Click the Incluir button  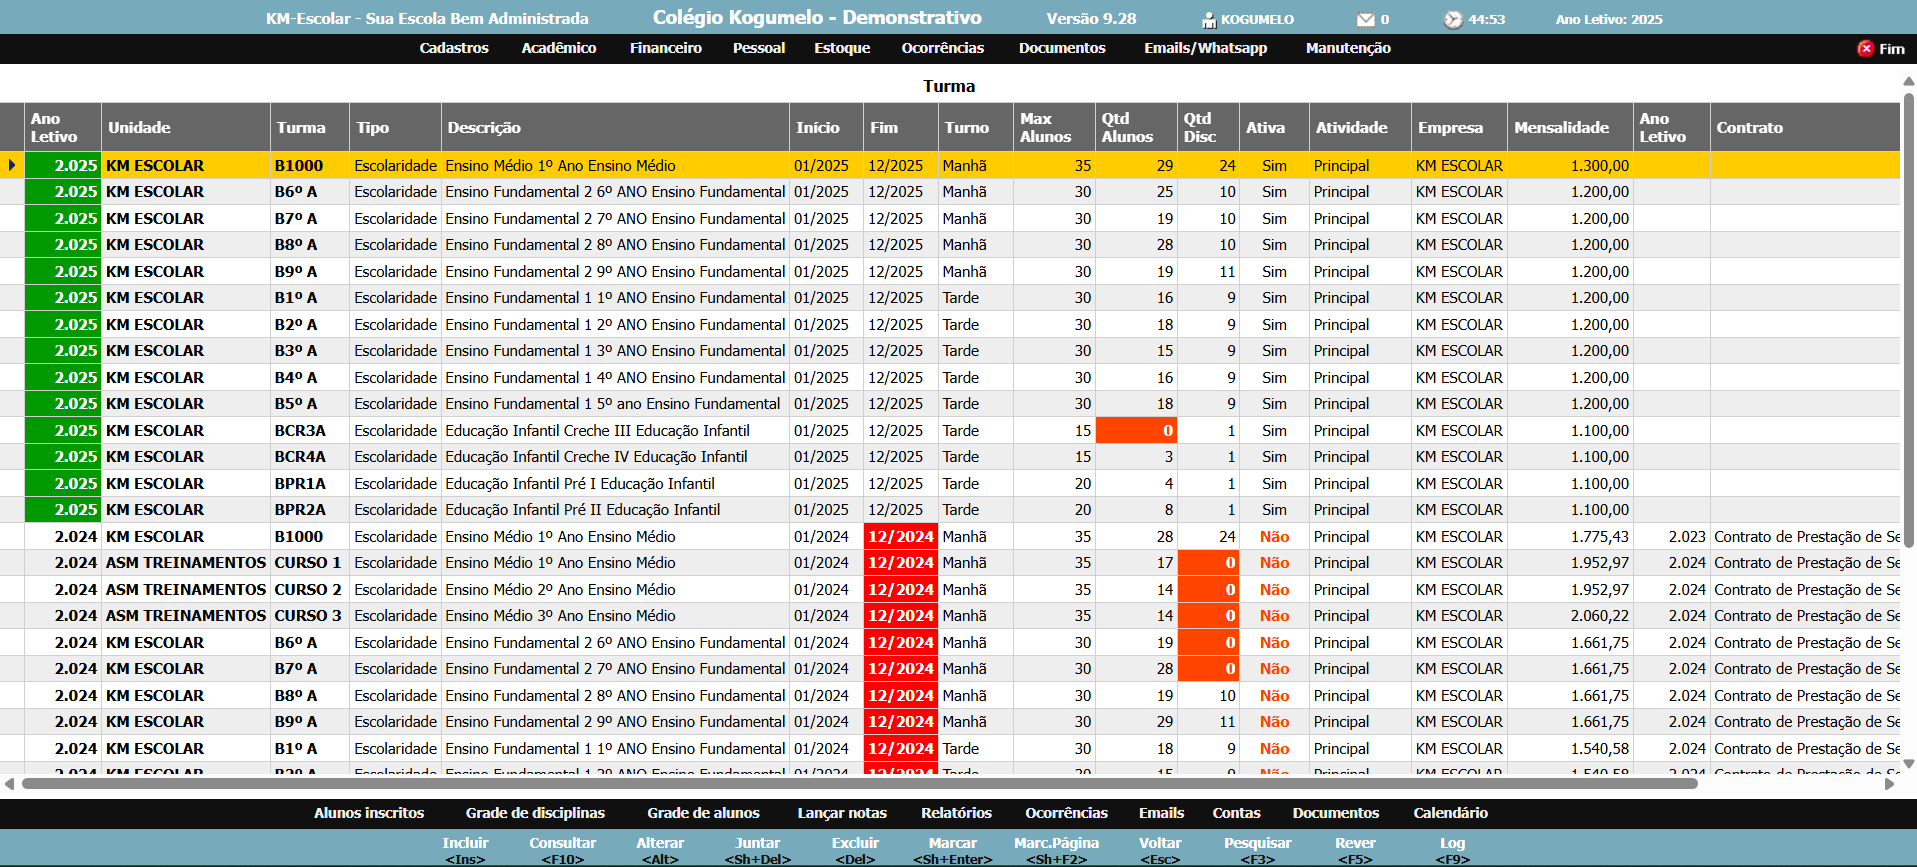pyautogui.click(x=465, y=850)
